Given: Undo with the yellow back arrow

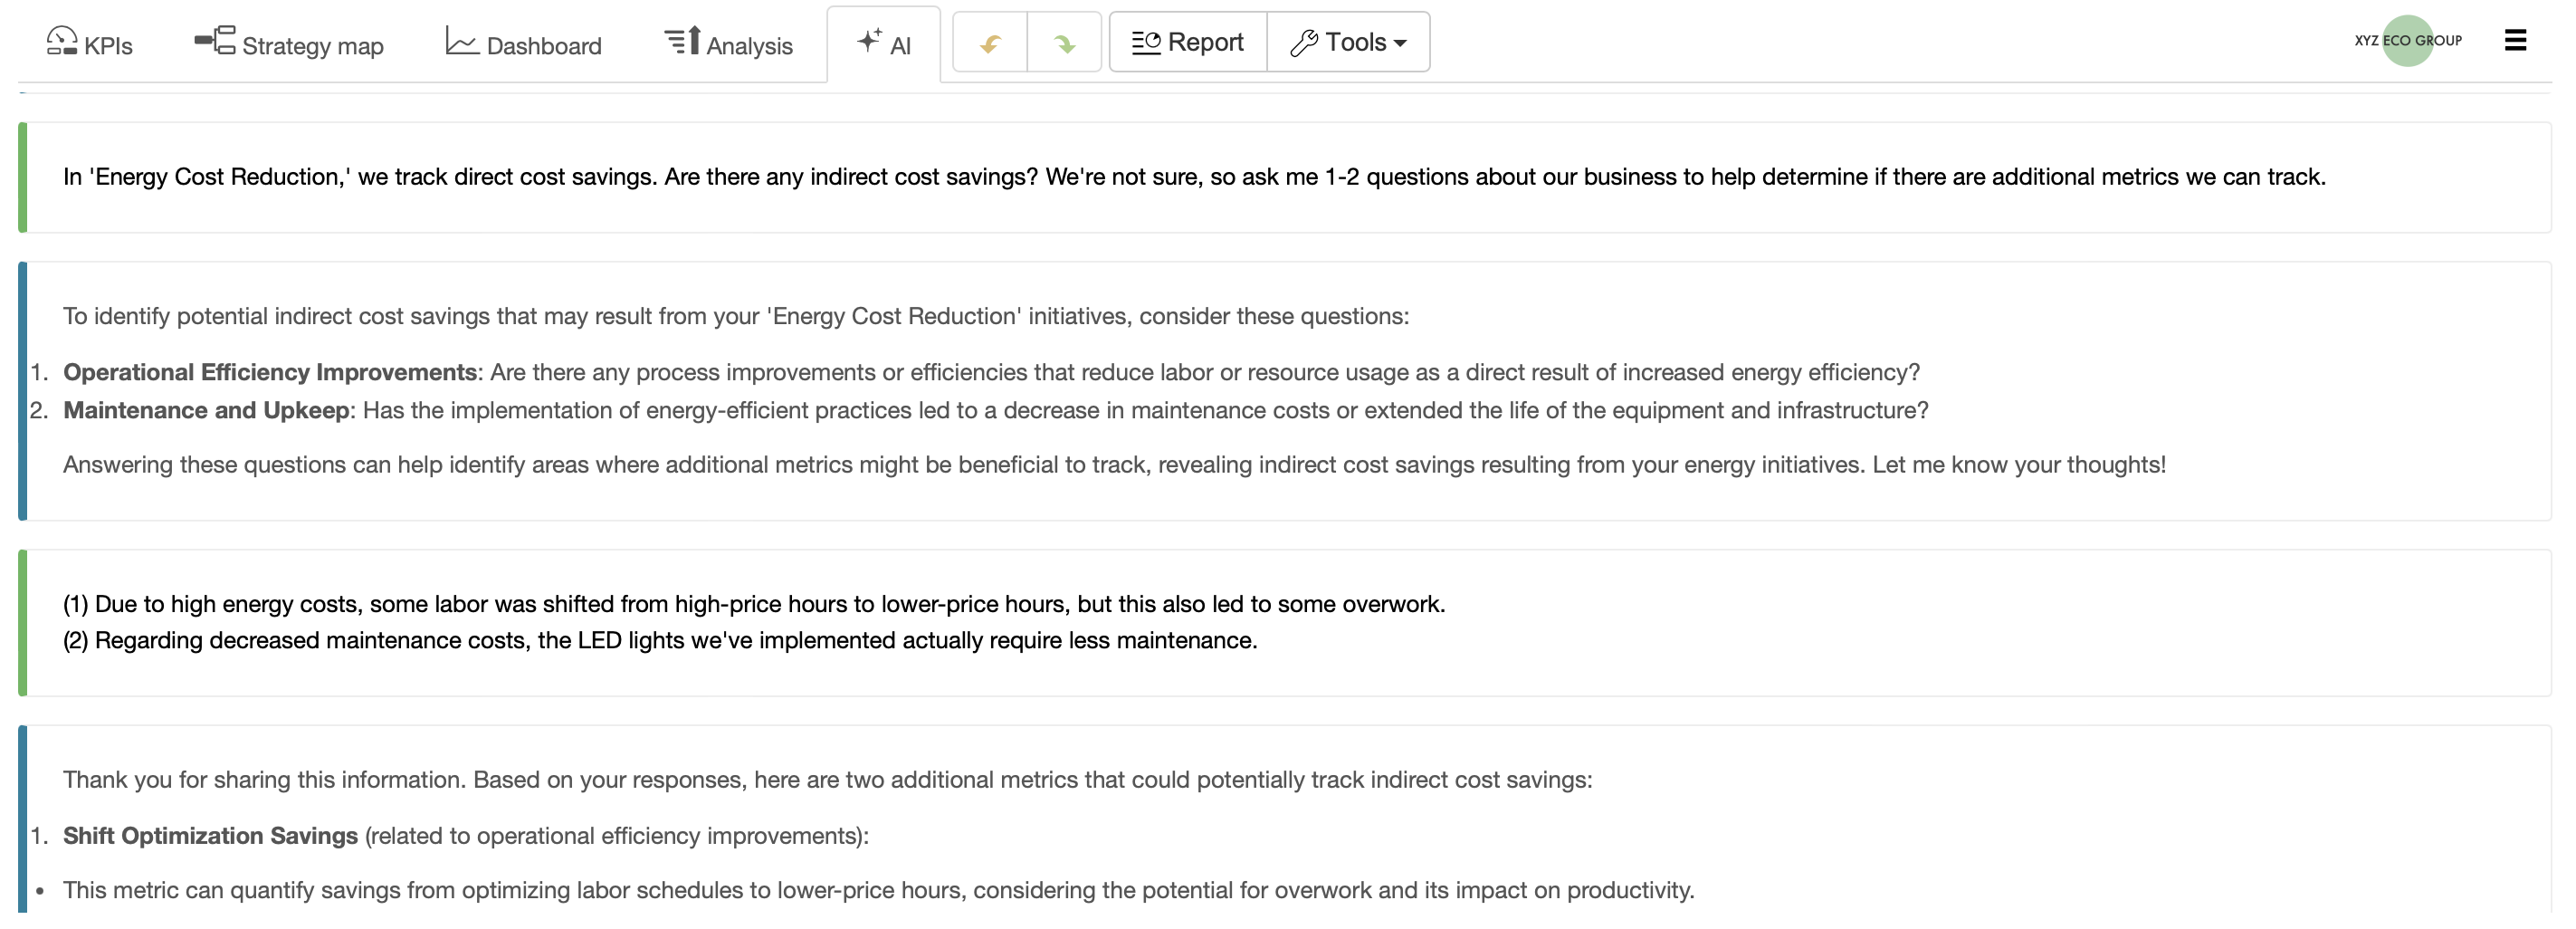Looking at the screenshot, I should 990,43.
